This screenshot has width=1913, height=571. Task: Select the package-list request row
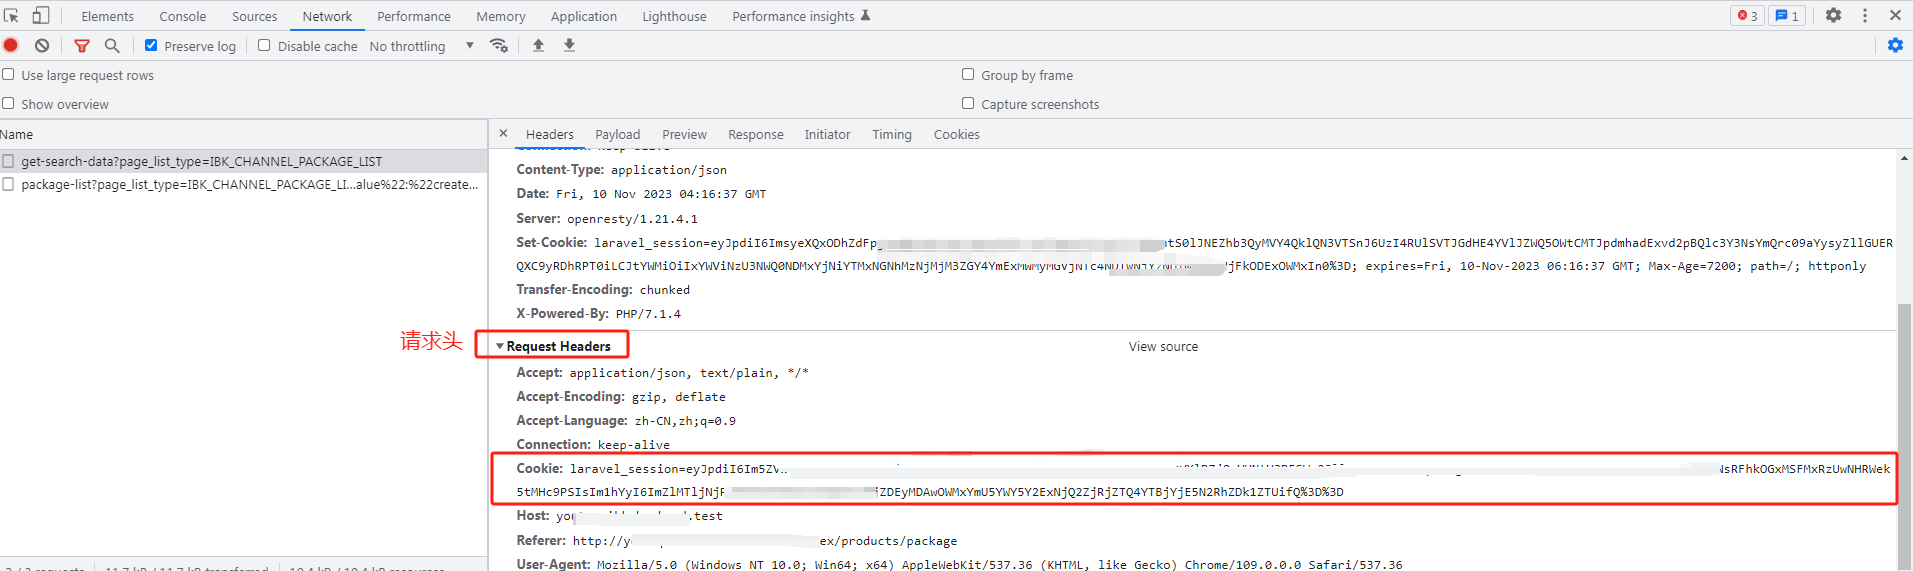tap(244, 185)
